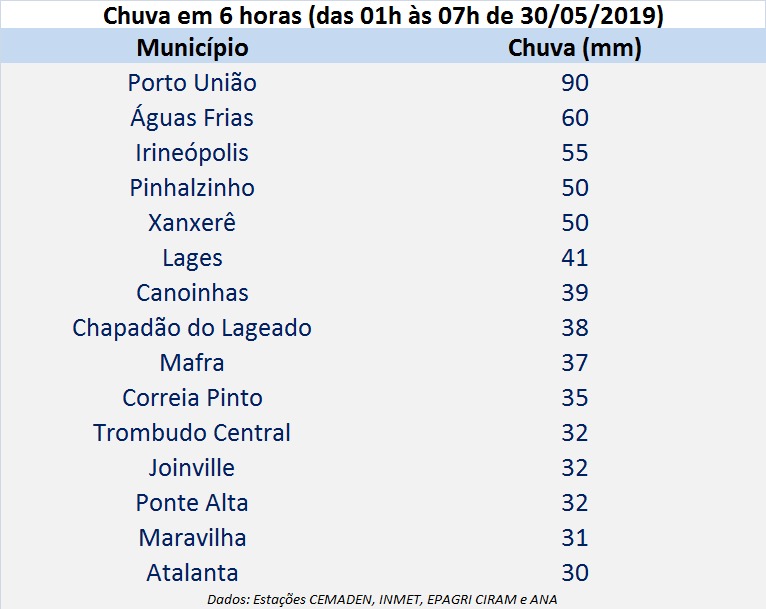Click the data sources footnote text
This screenshot has height=609, width=766.
click(x=382, y=599)
